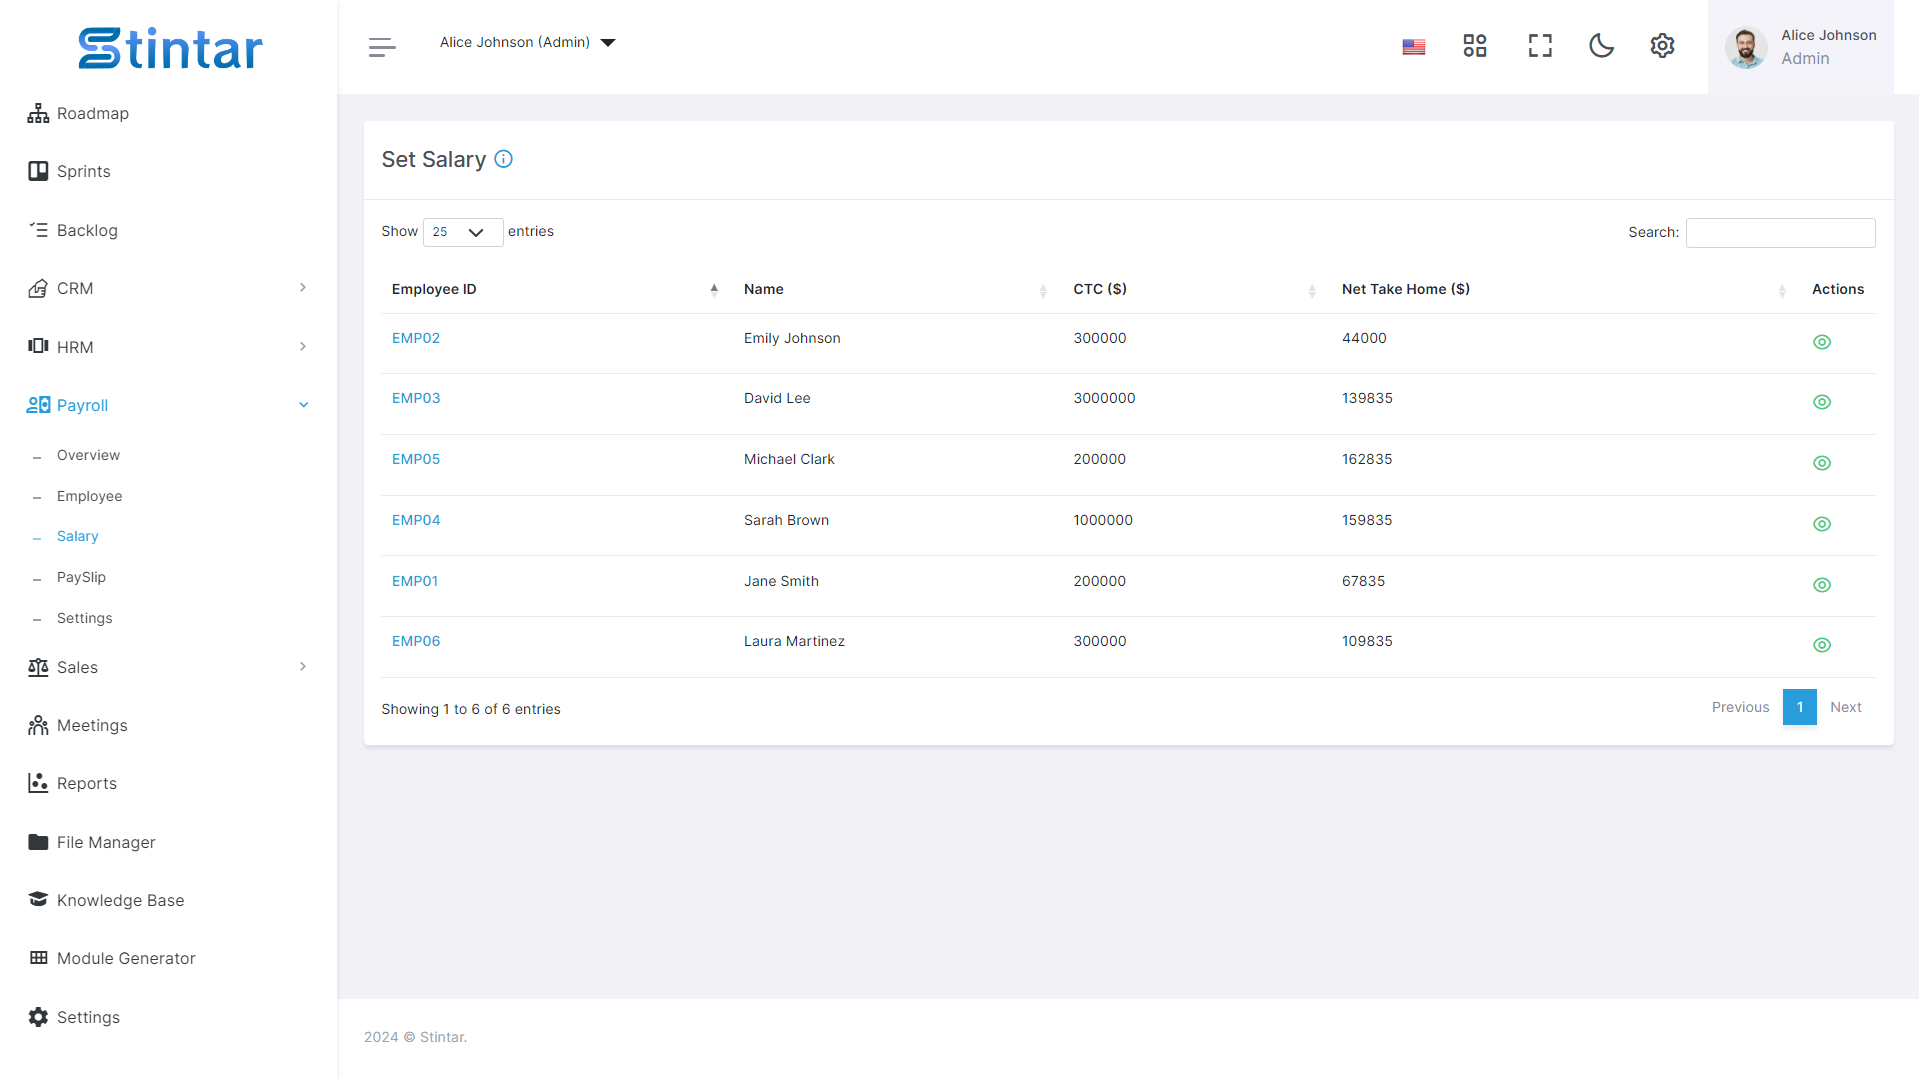The image size is (1919, 1079).
Task: Open the Roadmap menu label
Action: coord(93,113)
